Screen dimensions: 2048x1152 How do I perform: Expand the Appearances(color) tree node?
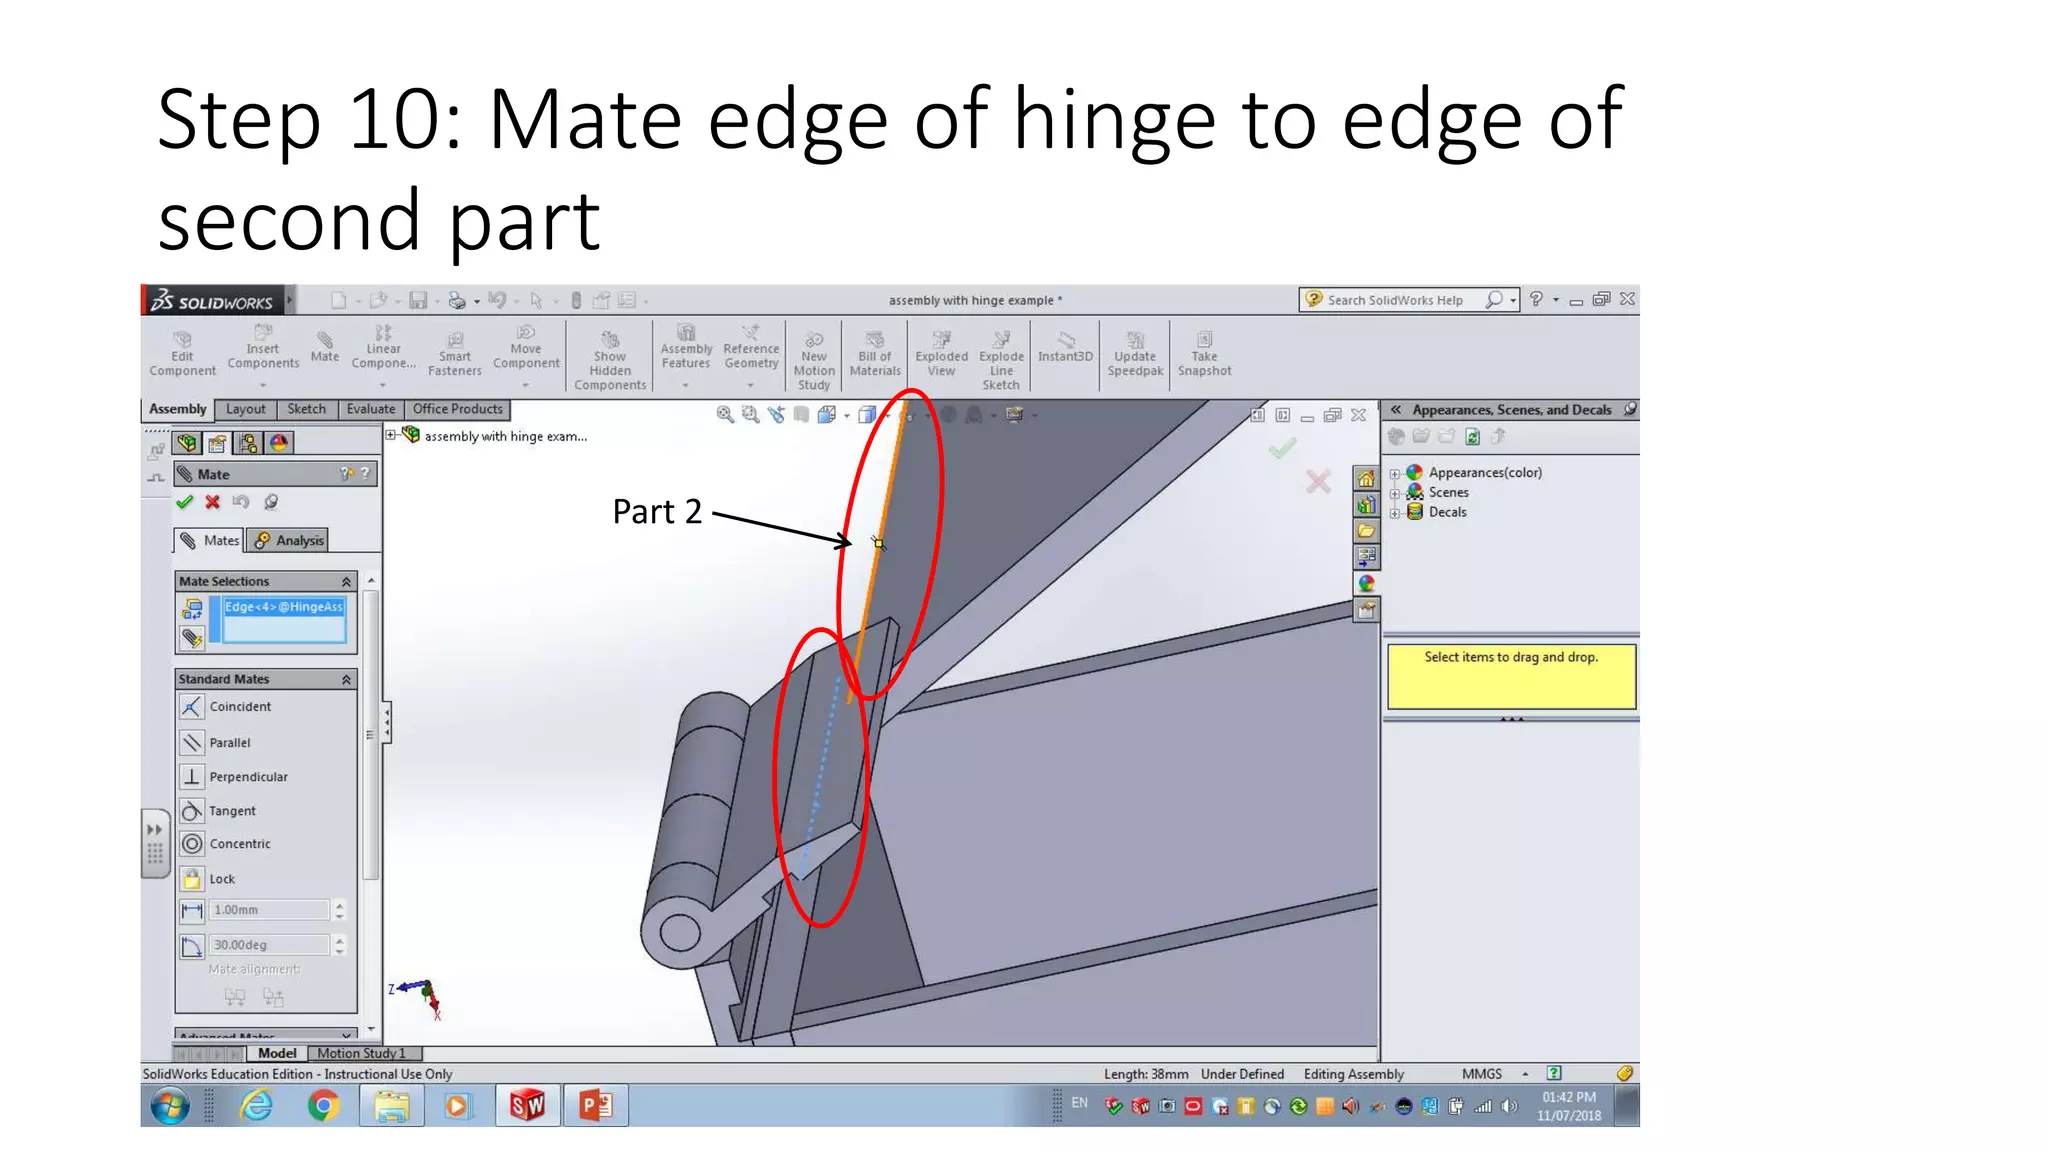point(1395,474)
